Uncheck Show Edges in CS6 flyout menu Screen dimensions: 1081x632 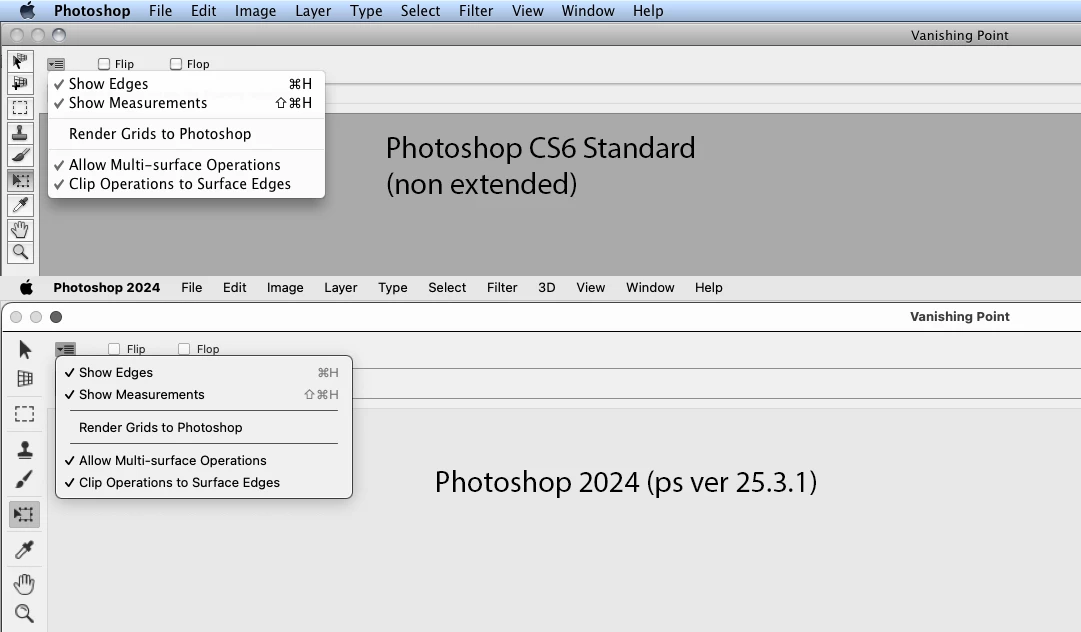186,83
